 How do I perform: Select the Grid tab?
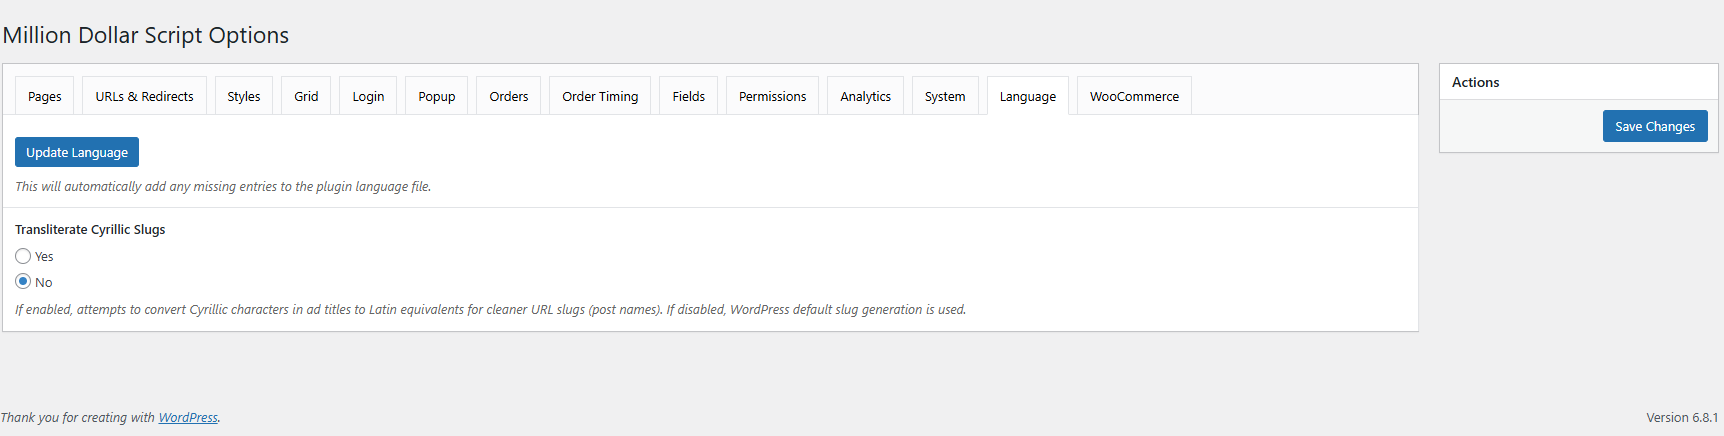tap(306, 96)
